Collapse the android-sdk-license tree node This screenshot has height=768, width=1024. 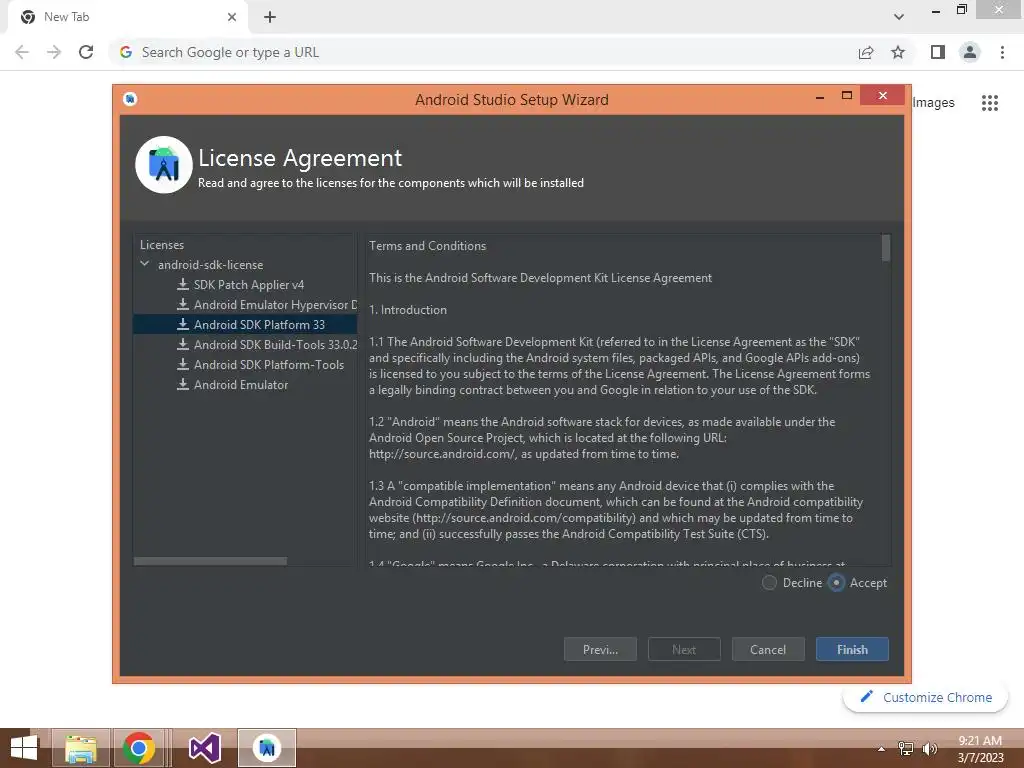click(144, 264)
